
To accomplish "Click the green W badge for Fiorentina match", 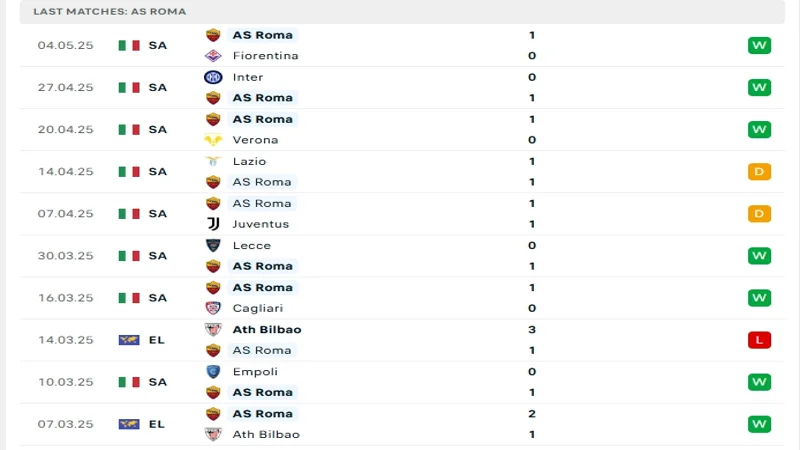I will (x=759, y=45).
